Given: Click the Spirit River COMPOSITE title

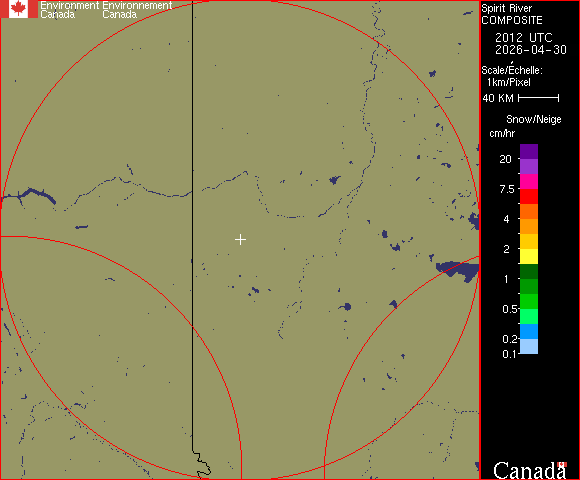Looking at the screenshot, I should point(512,14).
